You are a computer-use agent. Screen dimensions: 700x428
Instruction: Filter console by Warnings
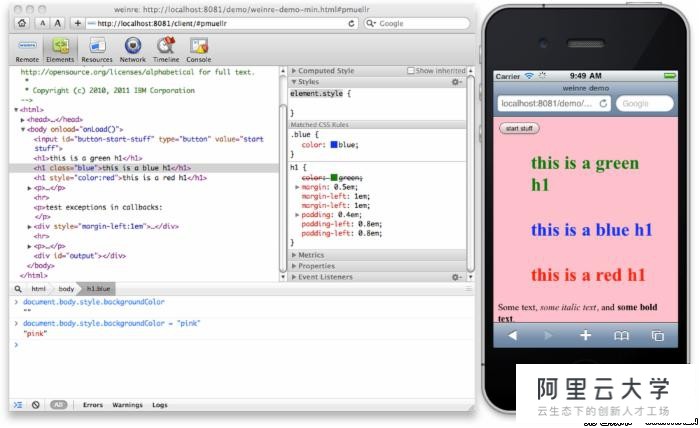pos(127,405)
